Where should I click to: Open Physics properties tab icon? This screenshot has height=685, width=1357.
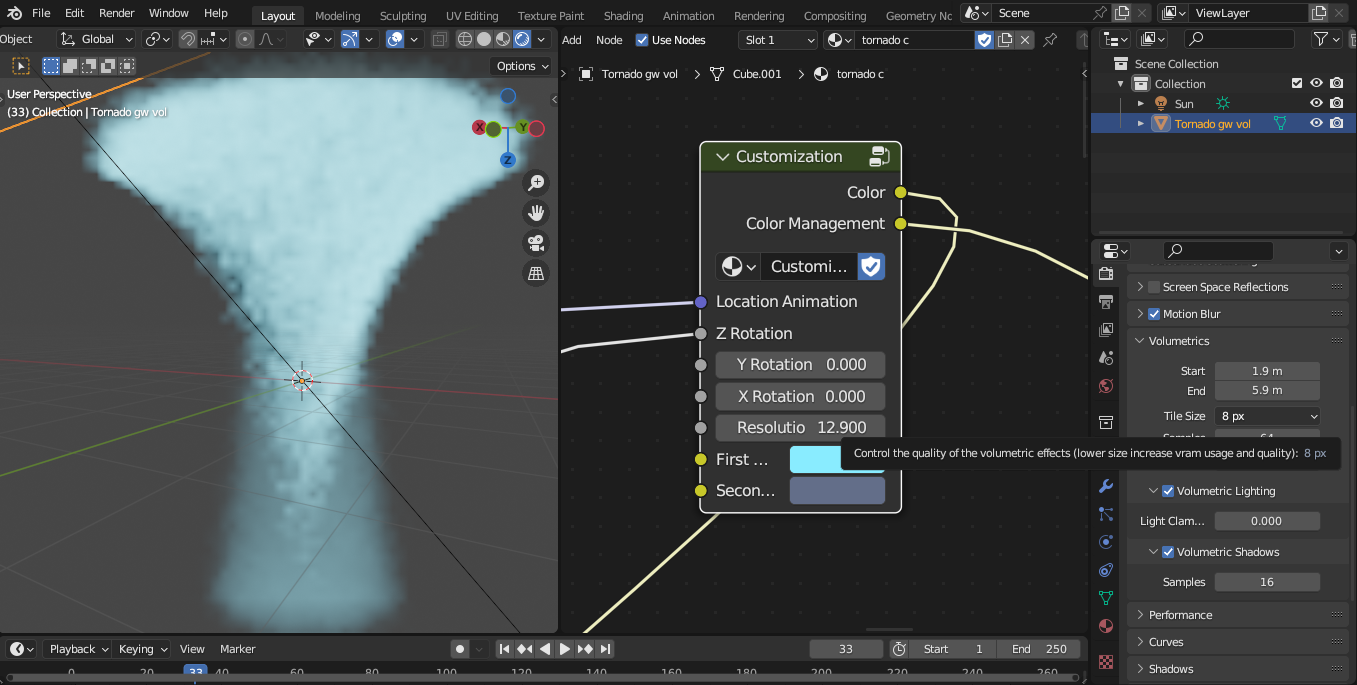coord(1105,542)
